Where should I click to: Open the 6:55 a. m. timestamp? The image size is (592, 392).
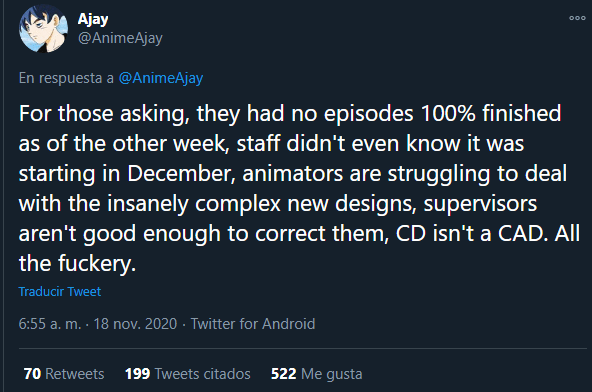(50, 324)
